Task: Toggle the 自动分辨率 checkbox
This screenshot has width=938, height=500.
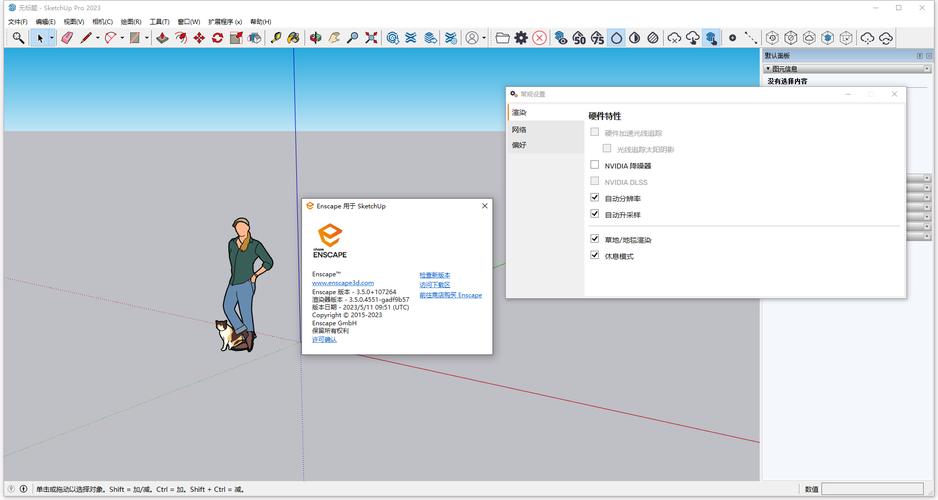Action: [595, 197]
